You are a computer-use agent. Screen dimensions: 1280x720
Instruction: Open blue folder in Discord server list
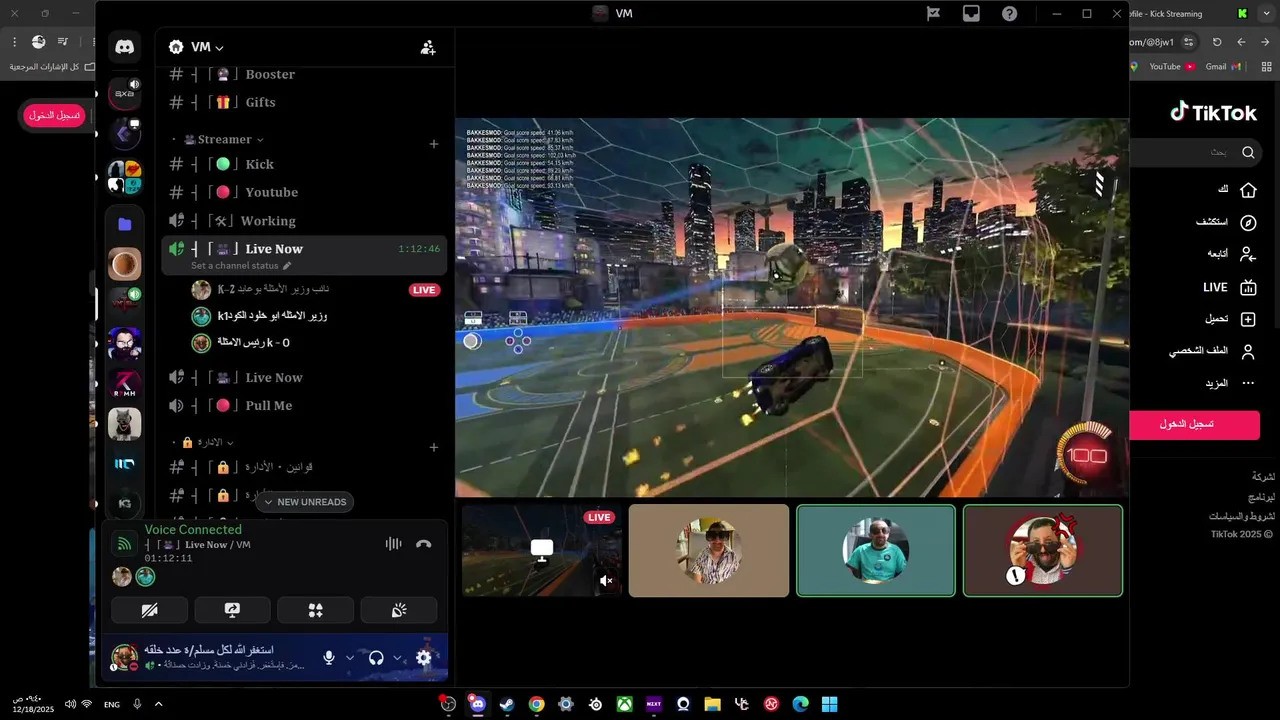tap(125, 224)
